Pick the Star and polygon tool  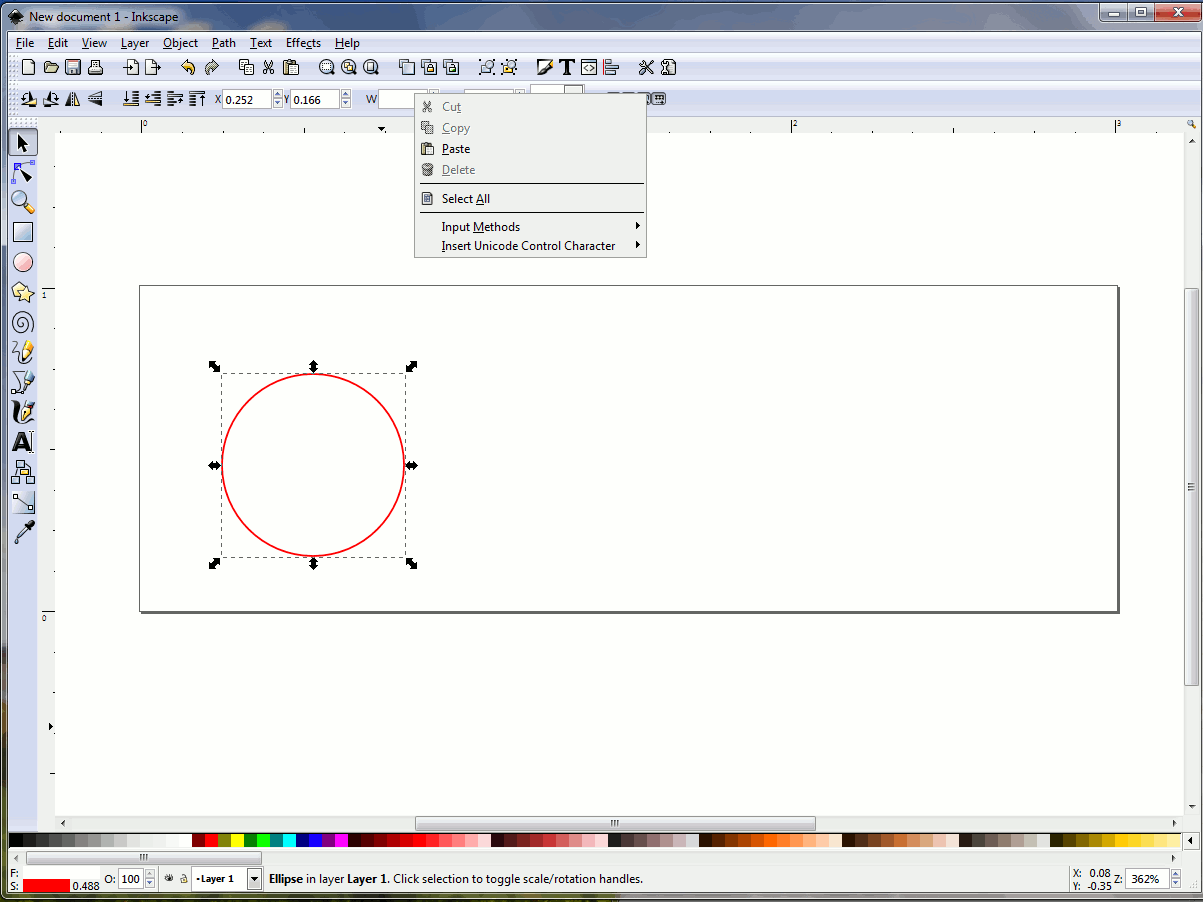pos(23,292)
